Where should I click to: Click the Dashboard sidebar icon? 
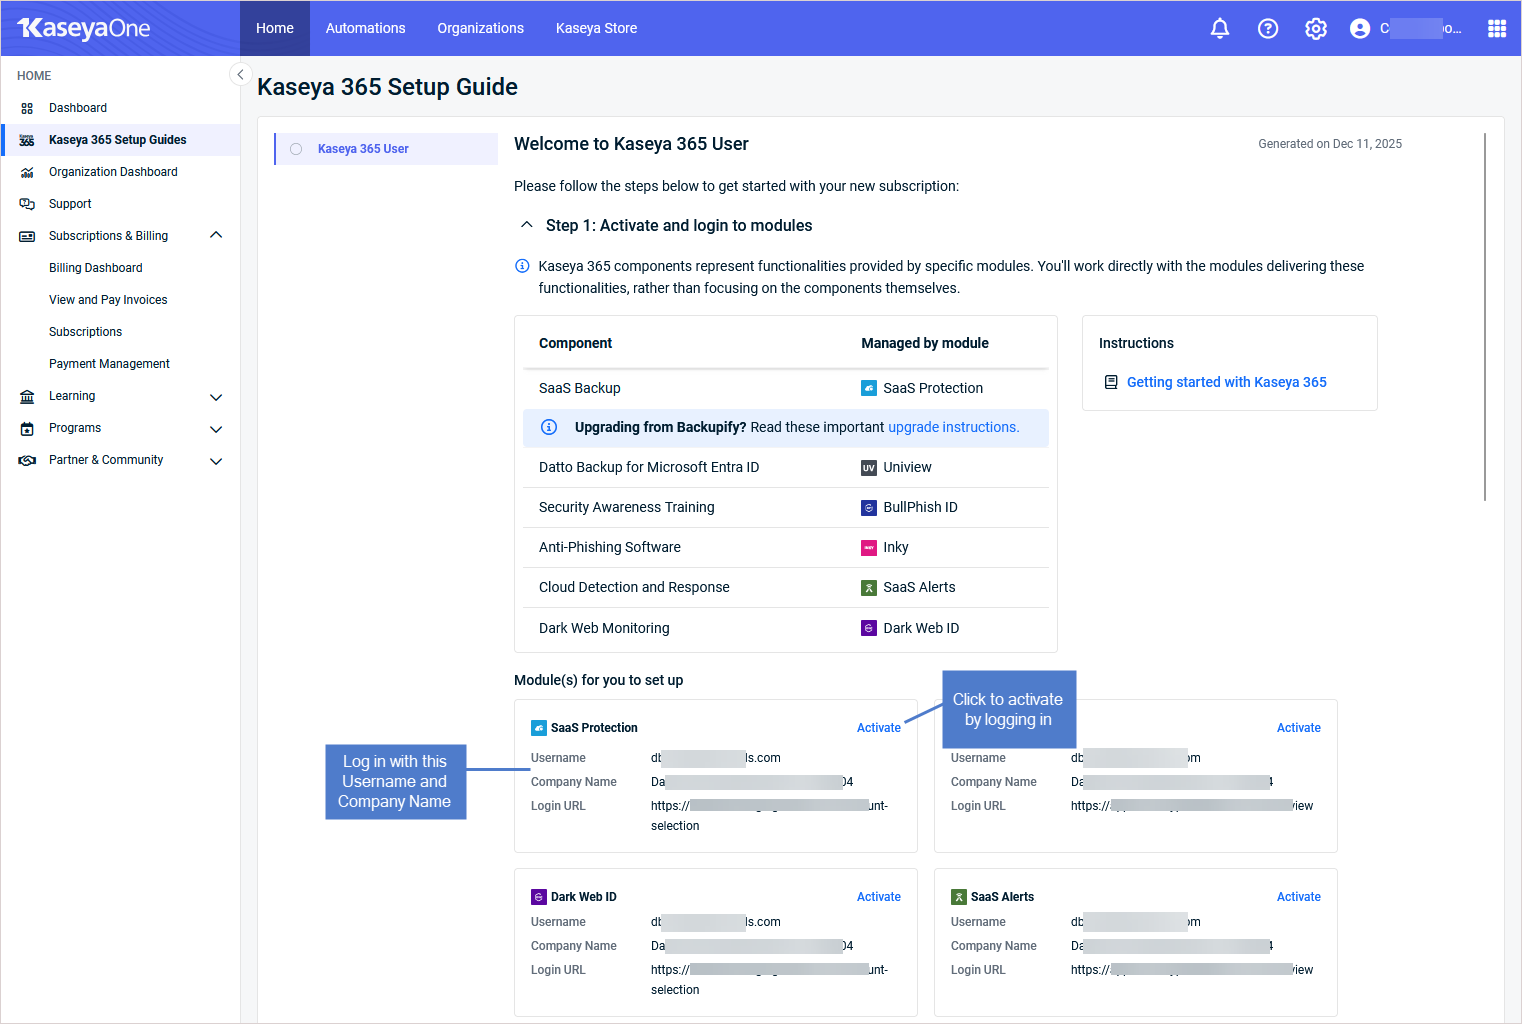(x=27, y=108)
